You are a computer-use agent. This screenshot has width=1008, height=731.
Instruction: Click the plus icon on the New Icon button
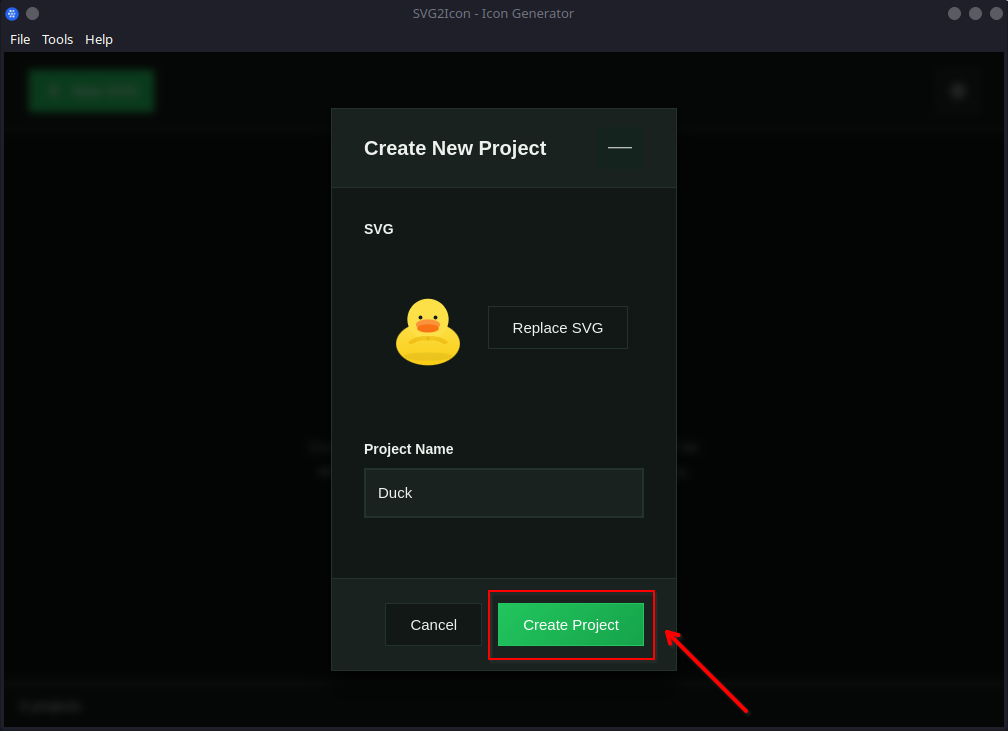click(x=54, y=90)
